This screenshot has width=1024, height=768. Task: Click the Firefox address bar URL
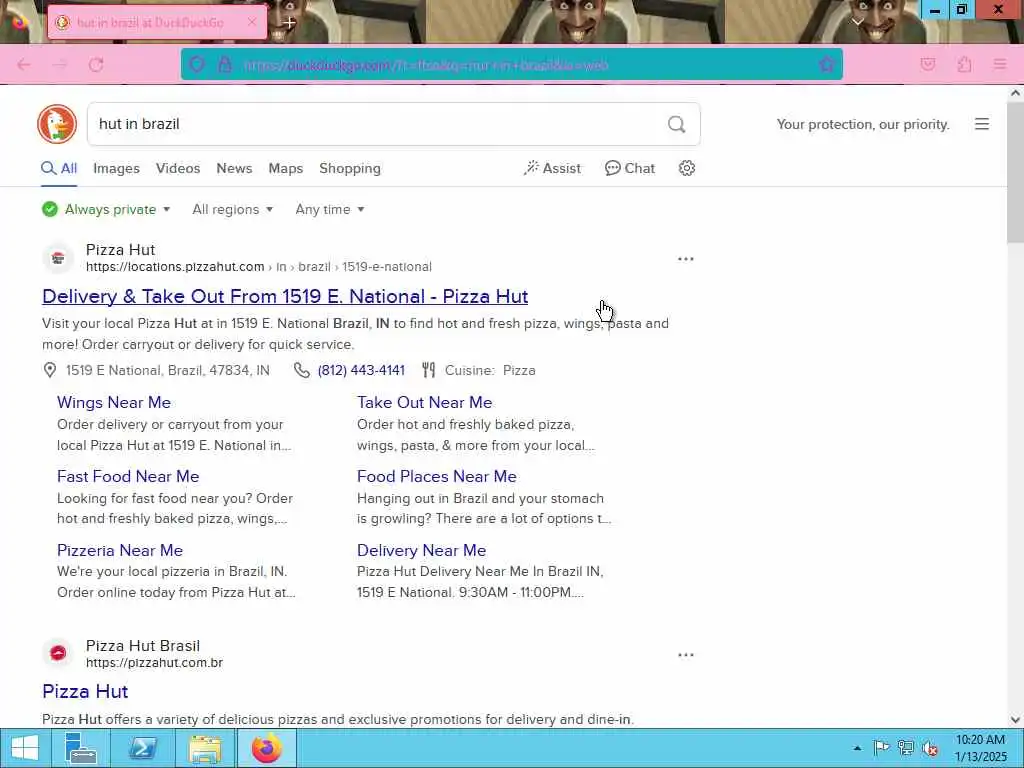(426, 65)
